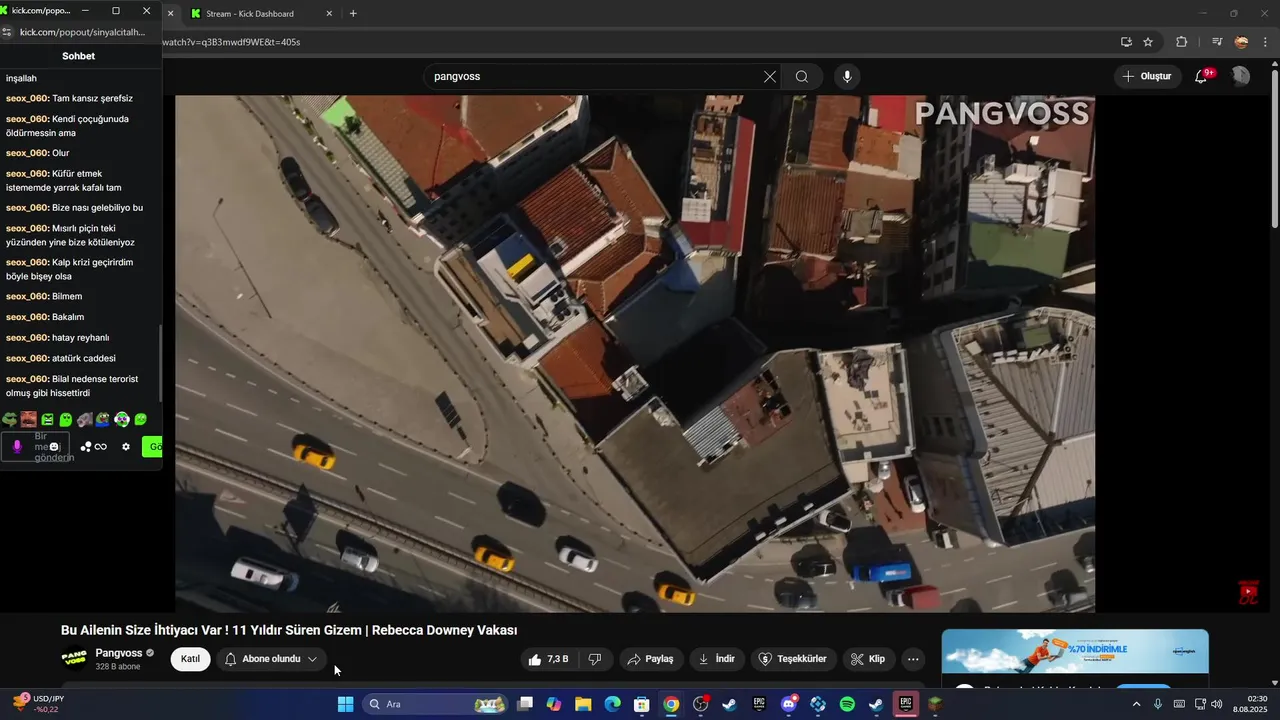Viewport: 1280px width, 720px height.
Task: Send the chat message with green button
Action: pos(152,447)
